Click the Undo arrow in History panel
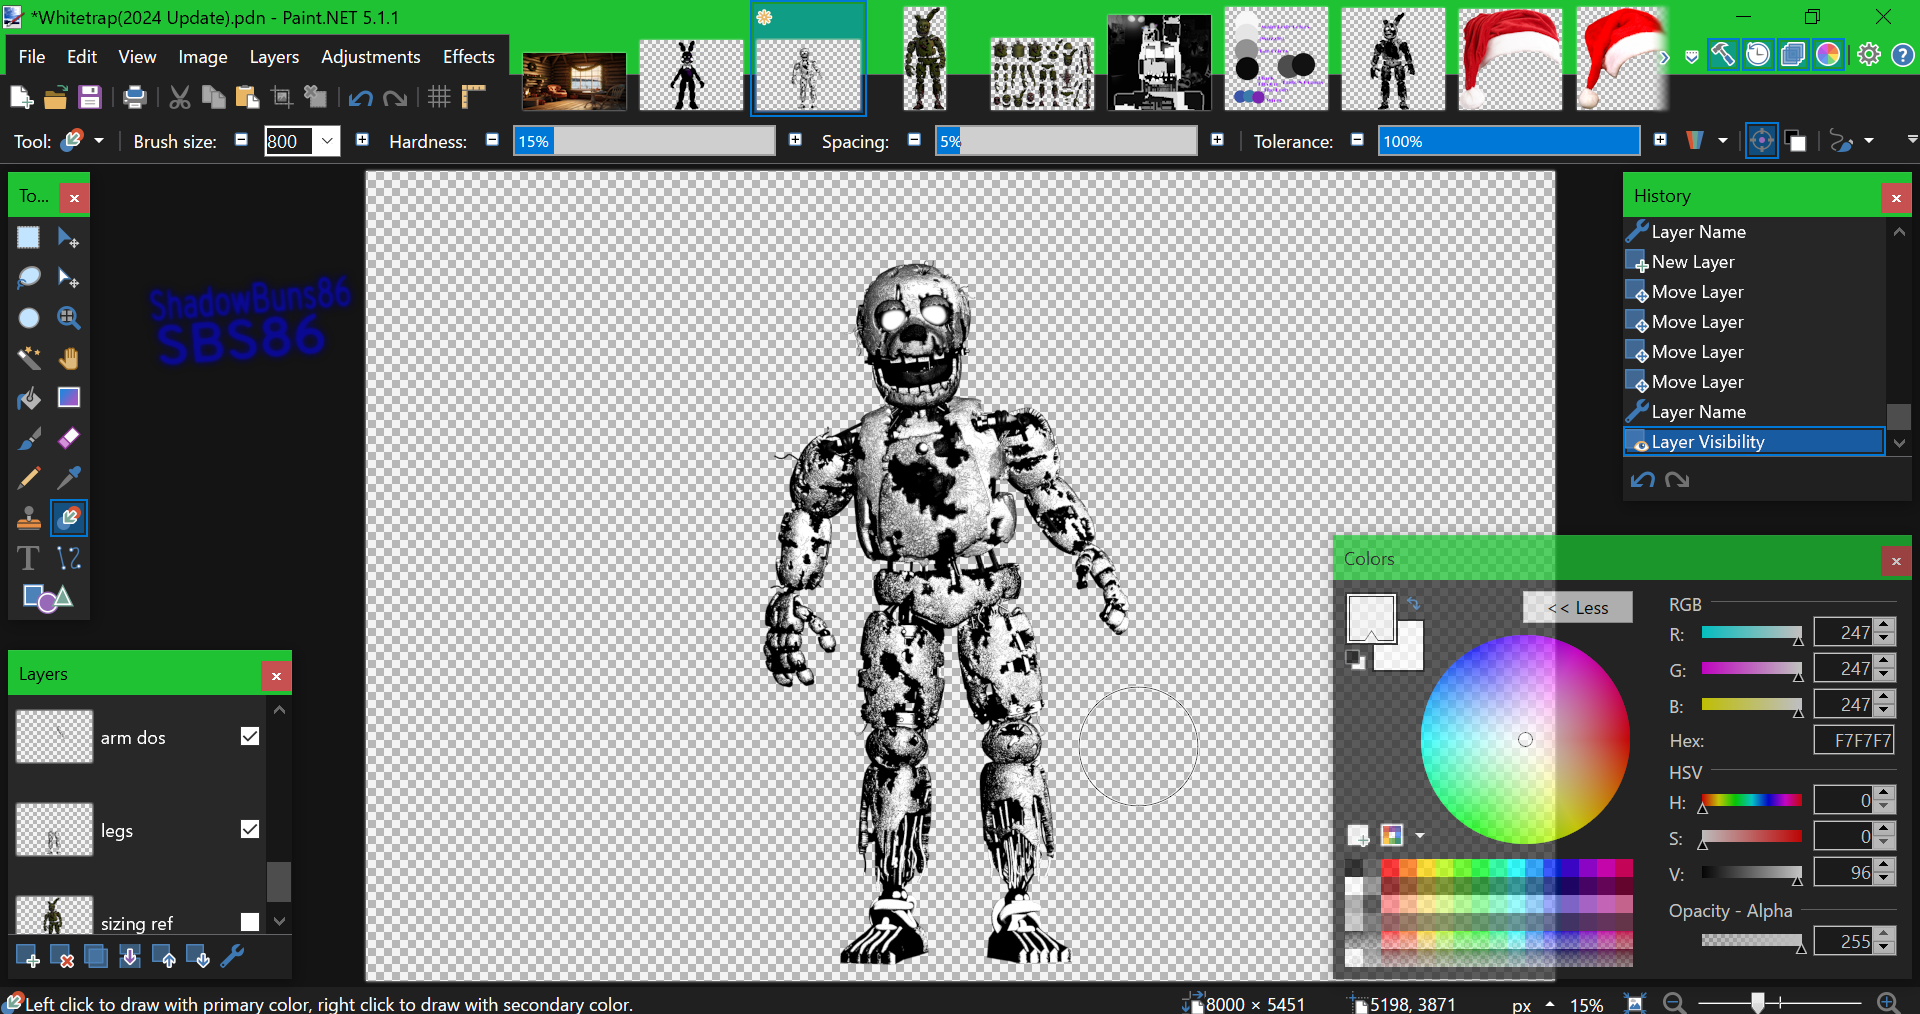The height and width of the screenshot is (1014, 1920). point(1642,480)
